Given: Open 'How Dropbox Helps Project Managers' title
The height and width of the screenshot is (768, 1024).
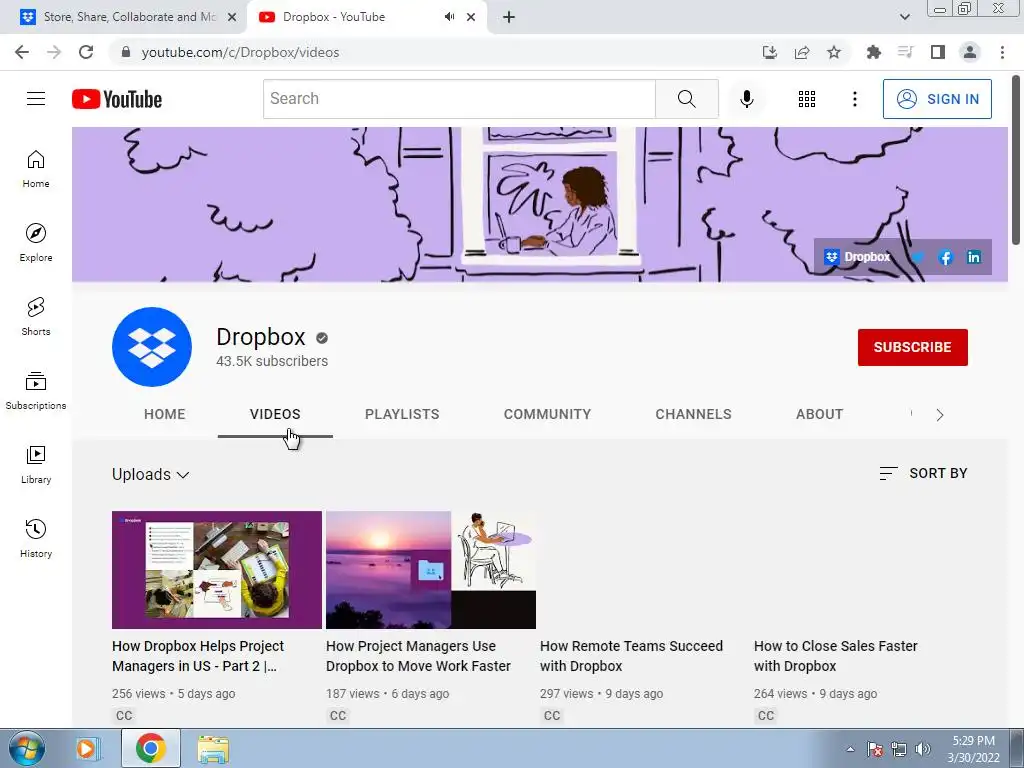Looking at the screenshot, I should 198,656.
